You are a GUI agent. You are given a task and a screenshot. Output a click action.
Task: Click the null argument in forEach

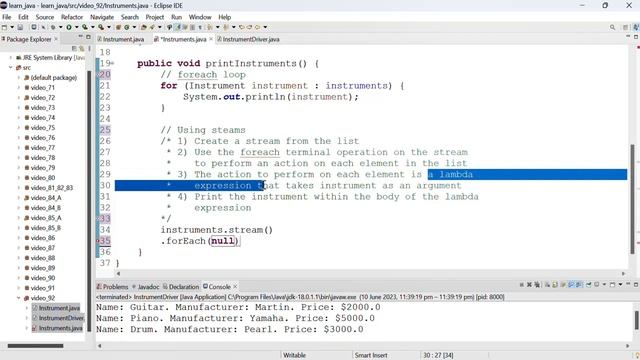(x=223, y=241)
